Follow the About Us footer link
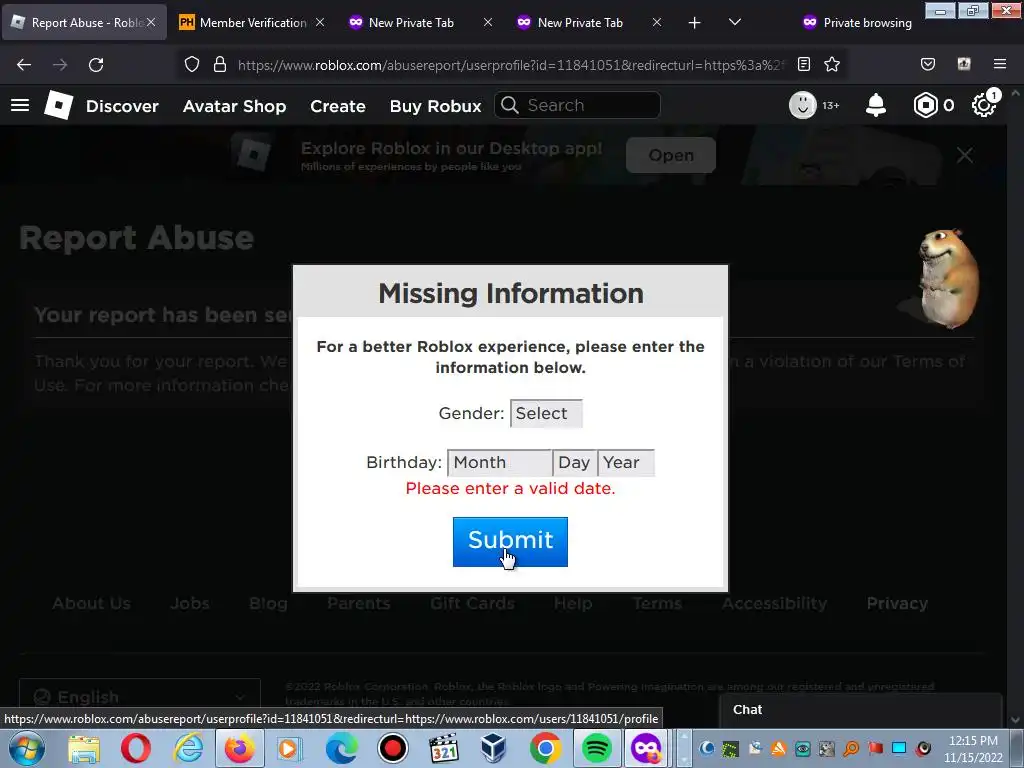The image size is (1024, 768). point(91,603)
